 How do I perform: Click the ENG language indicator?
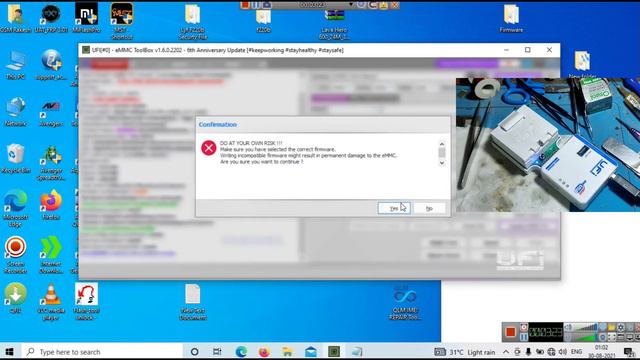576,352
